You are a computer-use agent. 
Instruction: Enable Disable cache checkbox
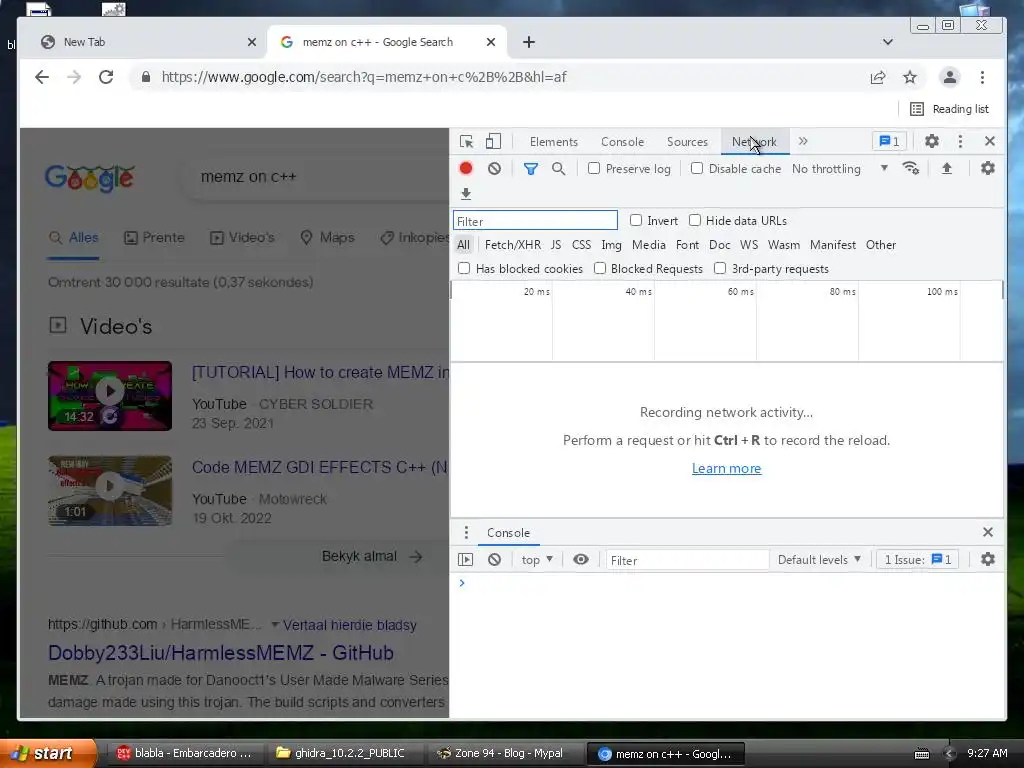[x=697, y=168]
